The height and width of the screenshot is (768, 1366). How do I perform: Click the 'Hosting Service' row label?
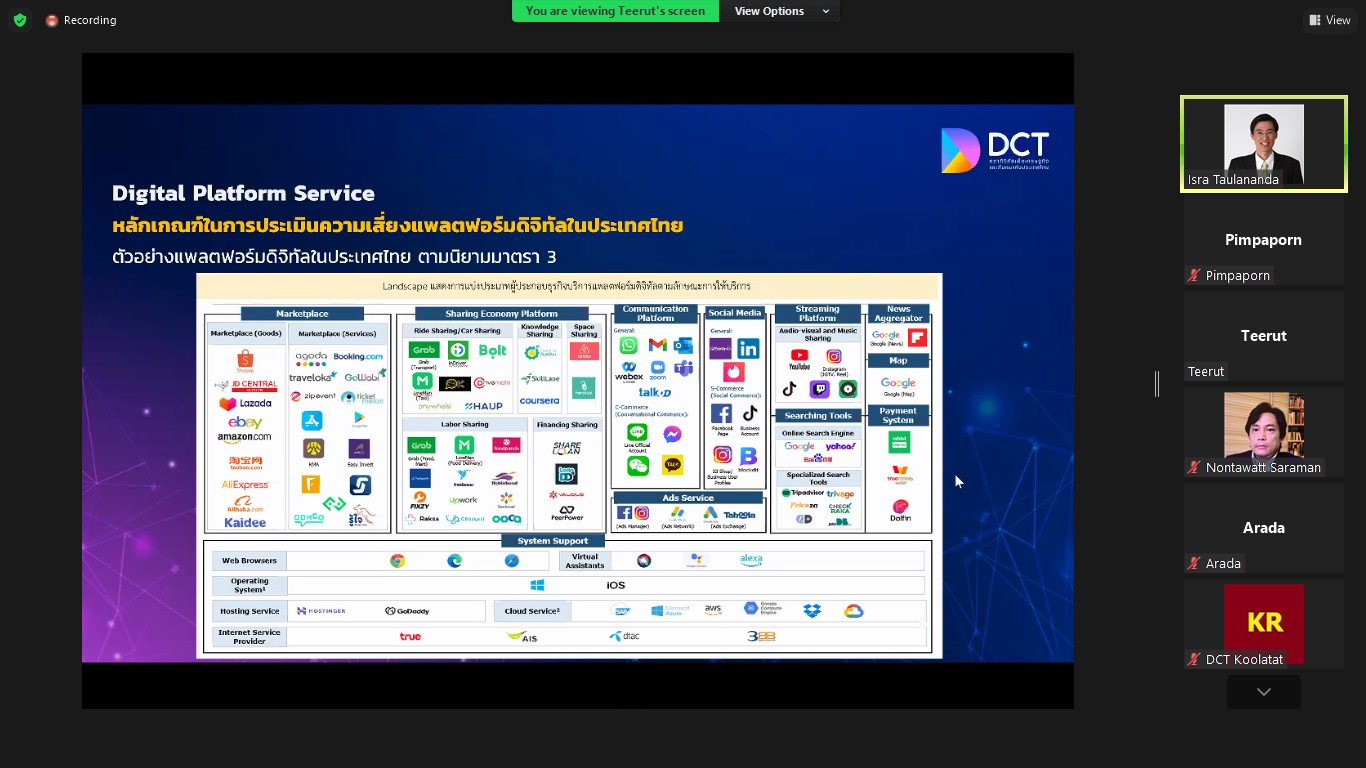pos(249,611)
